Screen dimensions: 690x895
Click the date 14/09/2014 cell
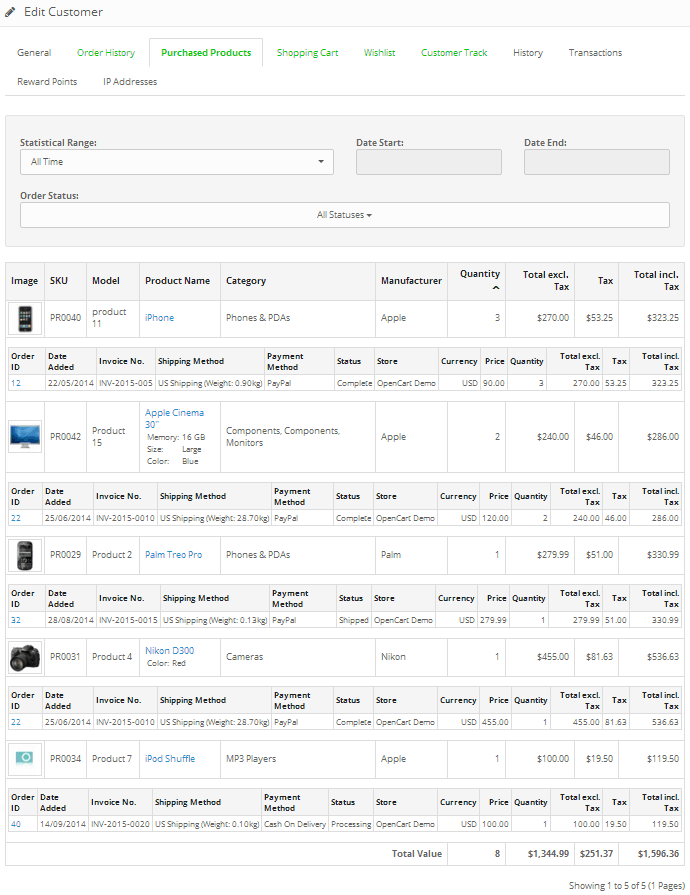[63, 824]
